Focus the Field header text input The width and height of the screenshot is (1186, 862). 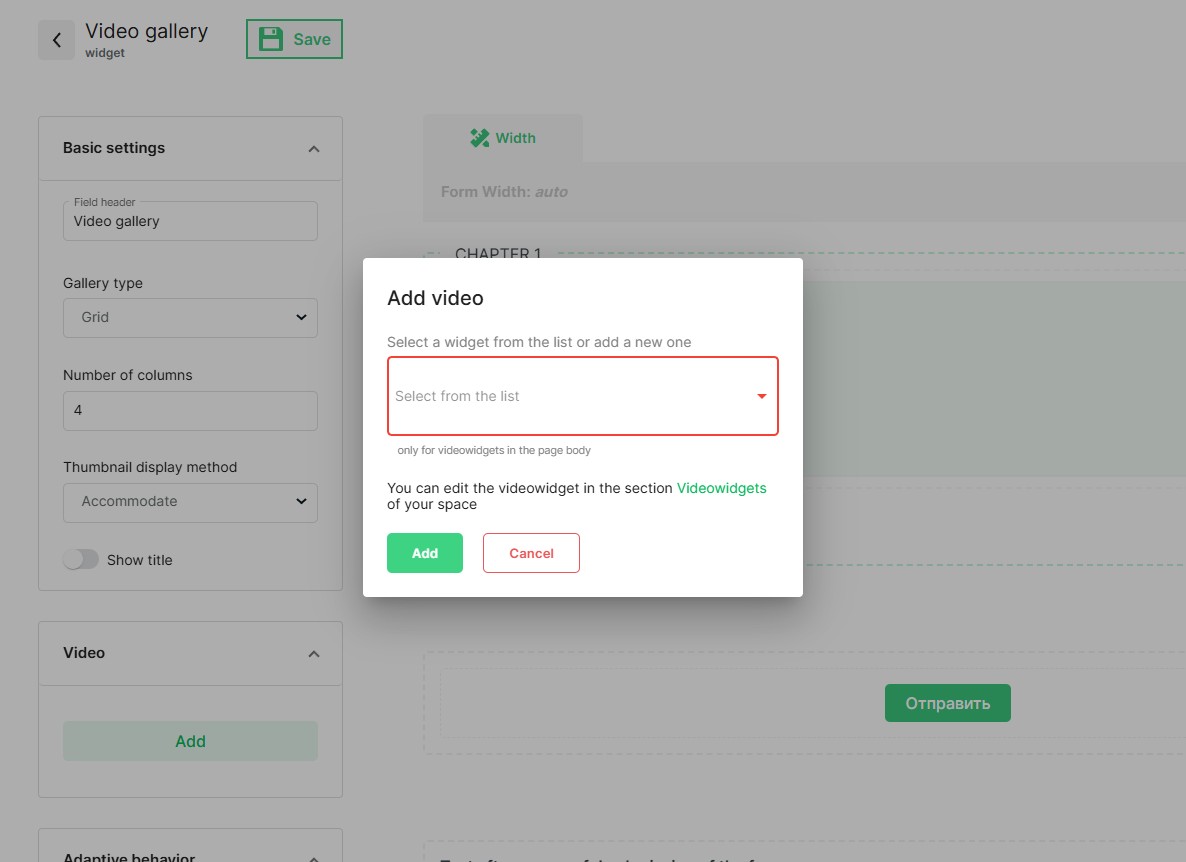[x=190, y=222]
